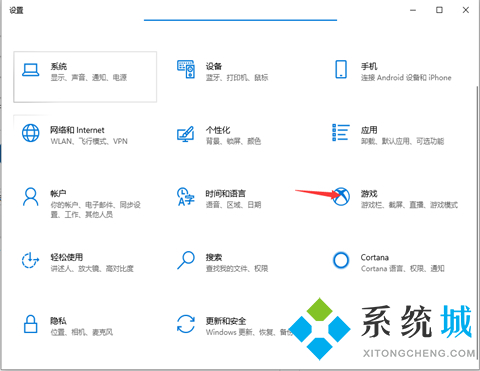Viewport: 480px width, 371px height.
Task: Close the 设置 window
Action: point(466,10)
